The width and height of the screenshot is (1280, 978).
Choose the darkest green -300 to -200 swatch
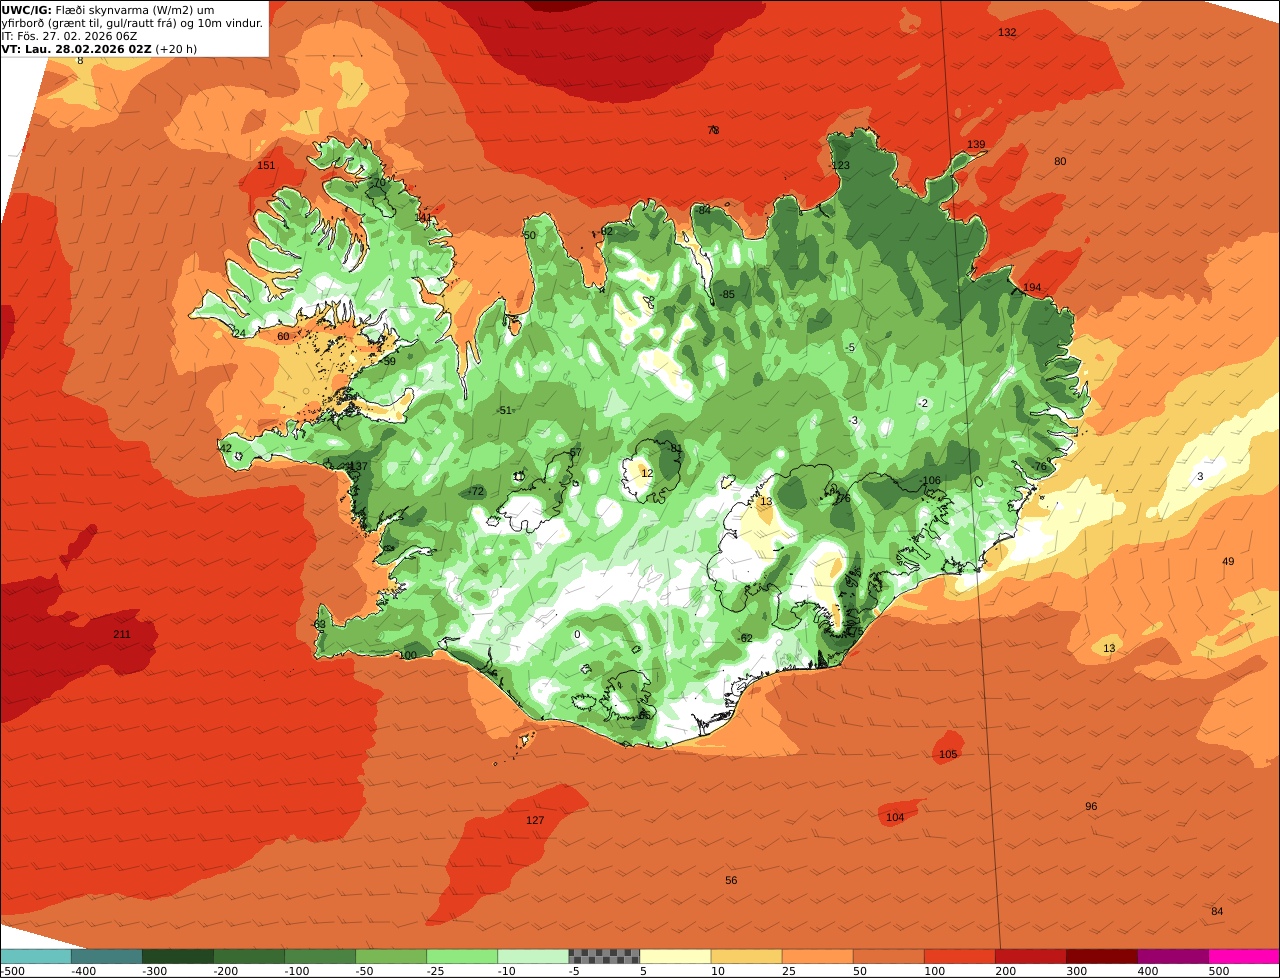(178, 956)
